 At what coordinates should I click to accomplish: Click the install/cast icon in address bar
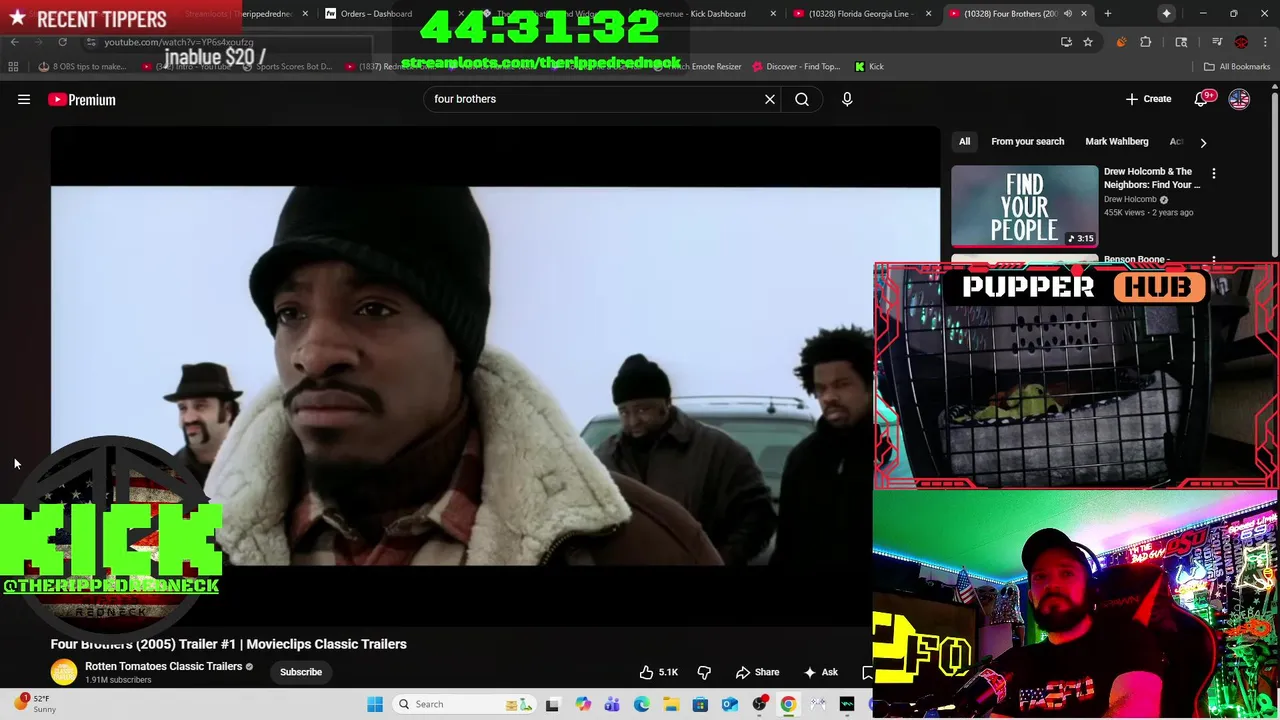[1066, 42]
